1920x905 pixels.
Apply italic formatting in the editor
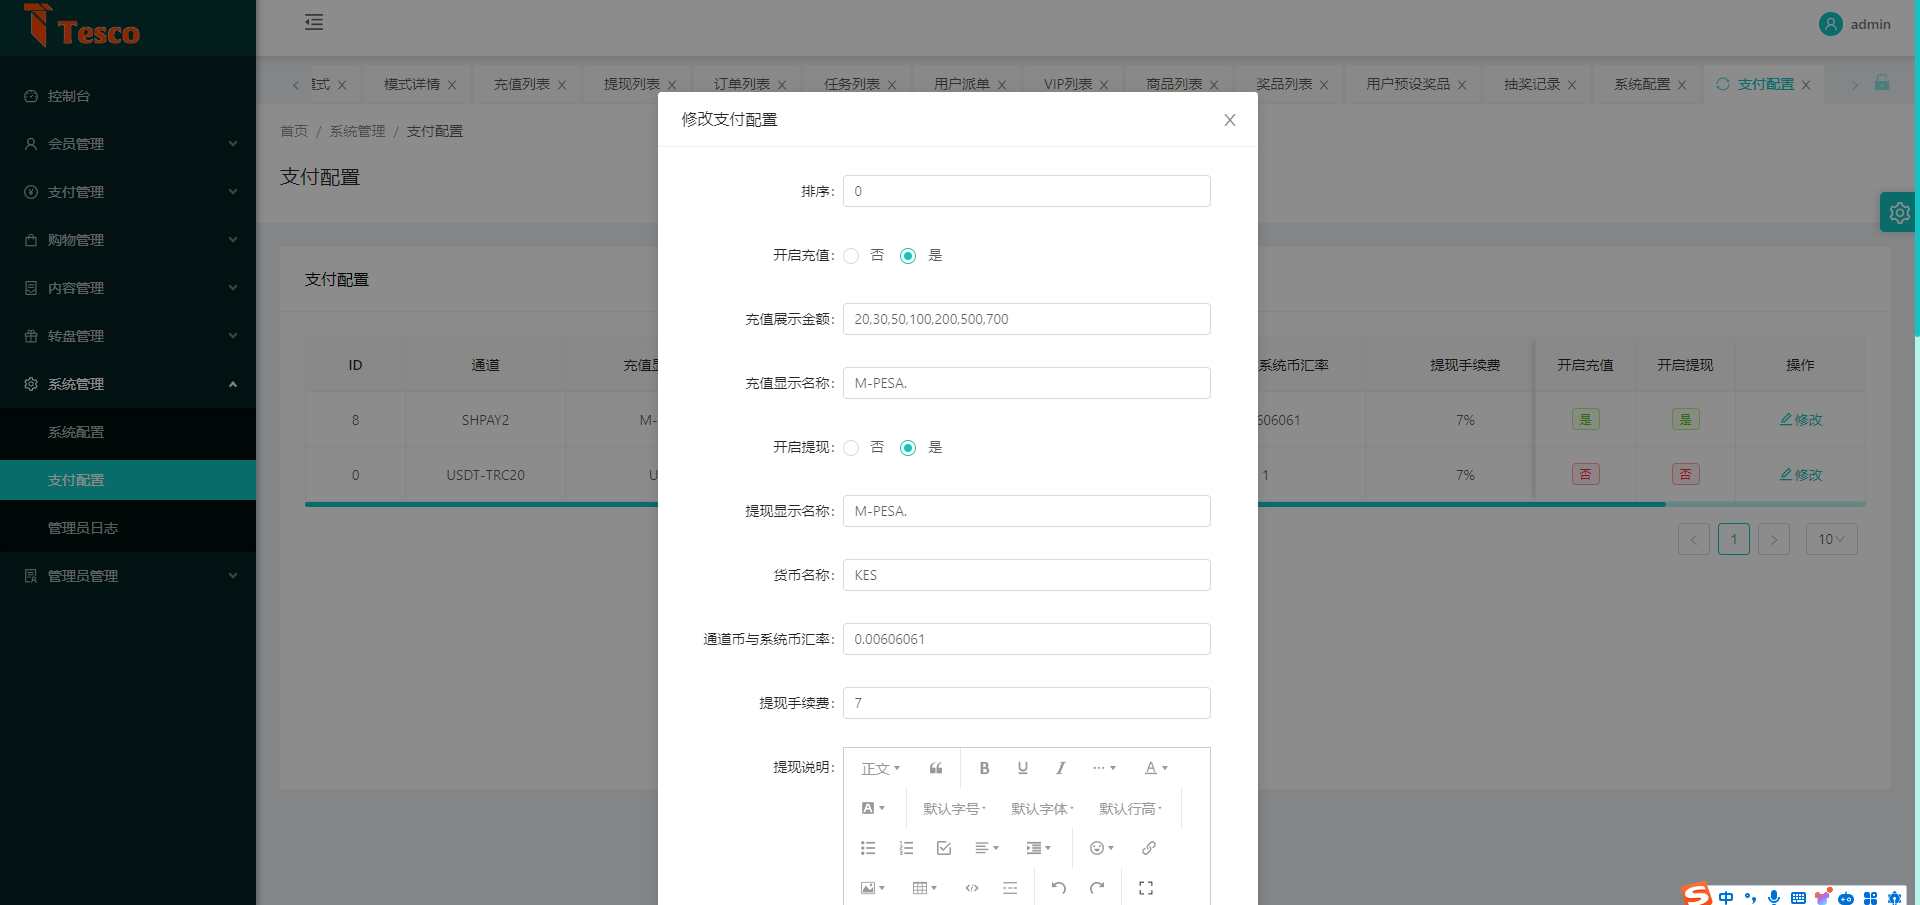(x=1060, y=768)
